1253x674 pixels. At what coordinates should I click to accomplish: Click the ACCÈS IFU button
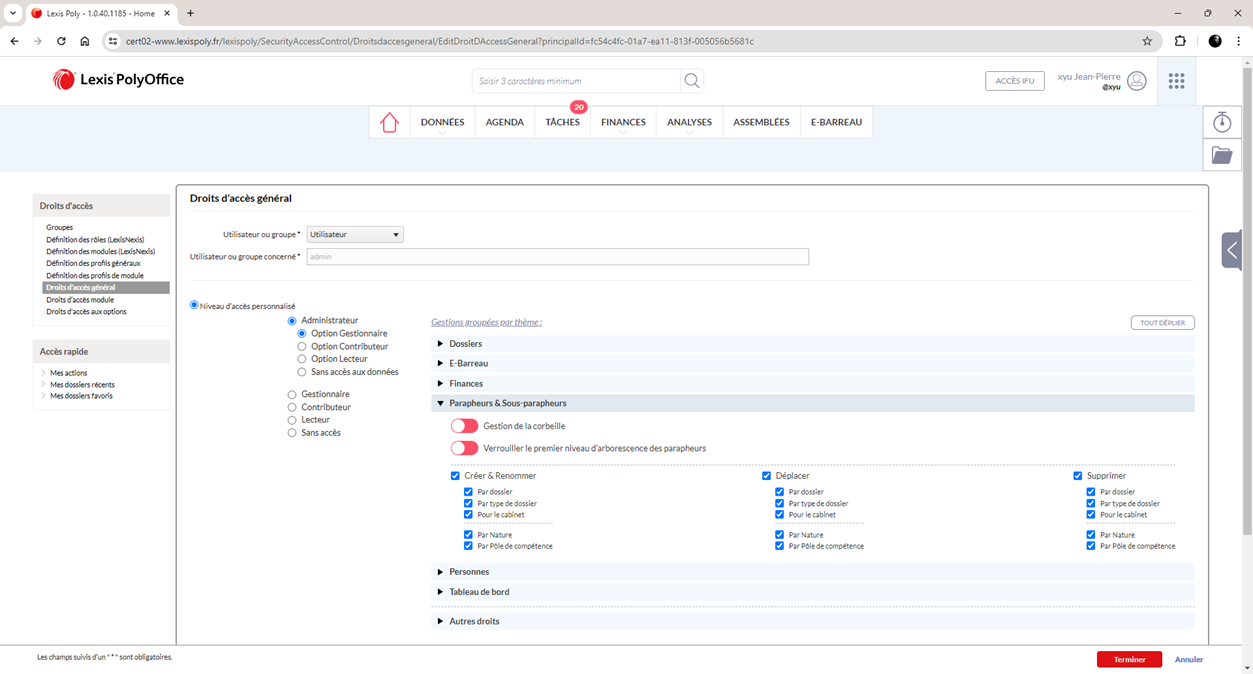(x=1015, y=81)
